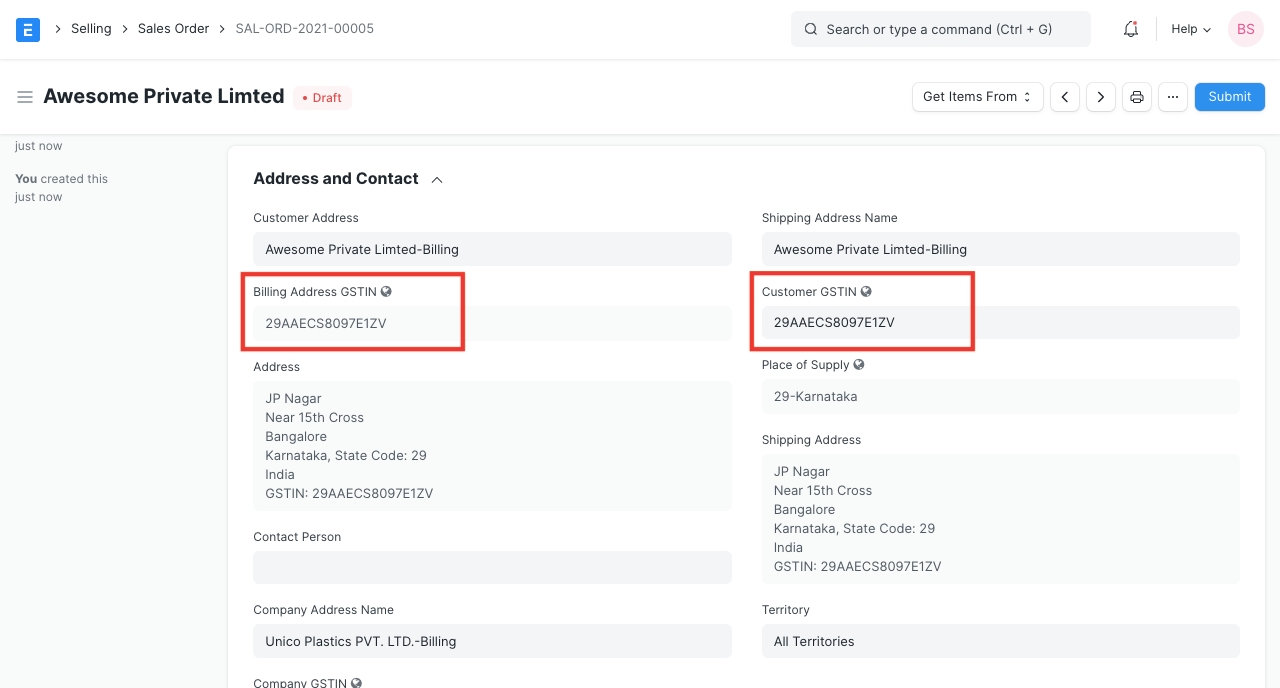Viewport: 1280px width, 688px height.
Task: Click the Contact Person field
Action: pos(492,568)
